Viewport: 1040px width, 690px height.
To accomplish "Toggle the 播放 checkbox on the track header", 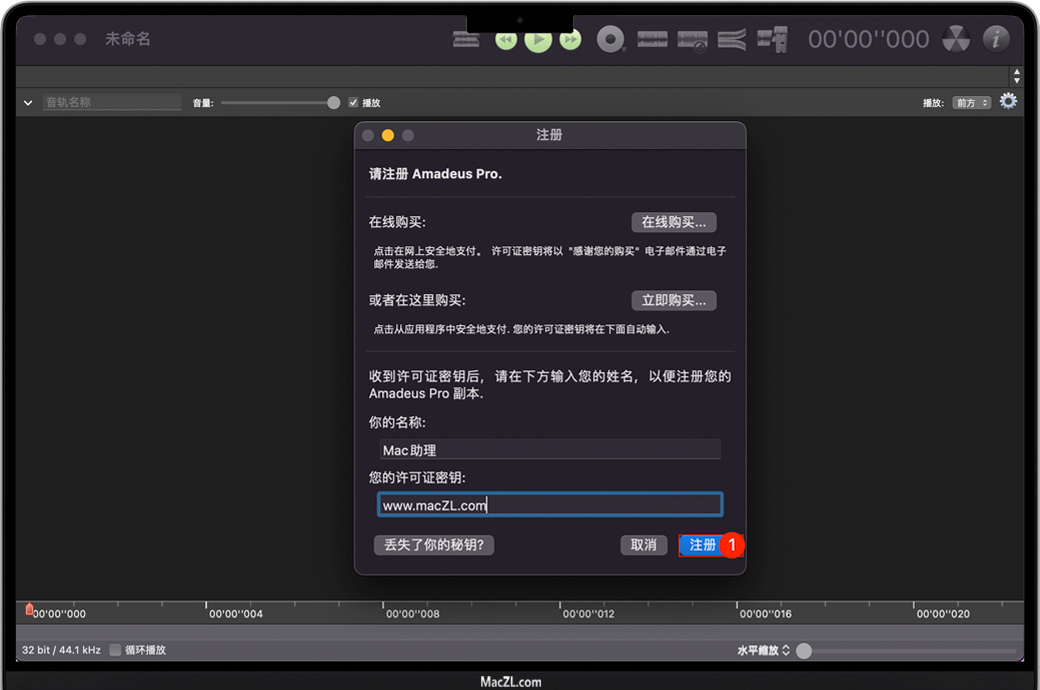I will (x=354, y=102).
